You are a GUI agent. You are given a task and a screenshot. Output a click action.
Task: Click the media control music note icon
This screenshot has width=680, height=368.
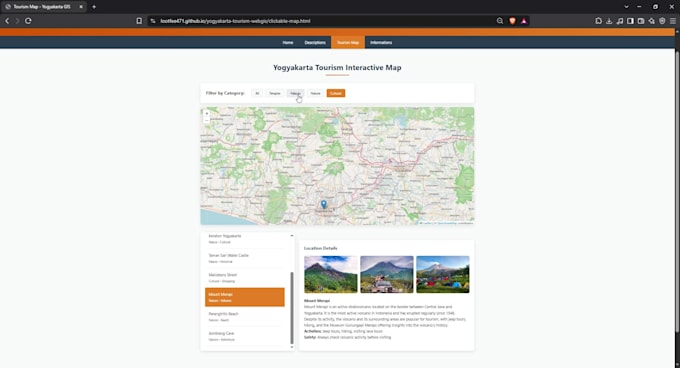point(620,21)
